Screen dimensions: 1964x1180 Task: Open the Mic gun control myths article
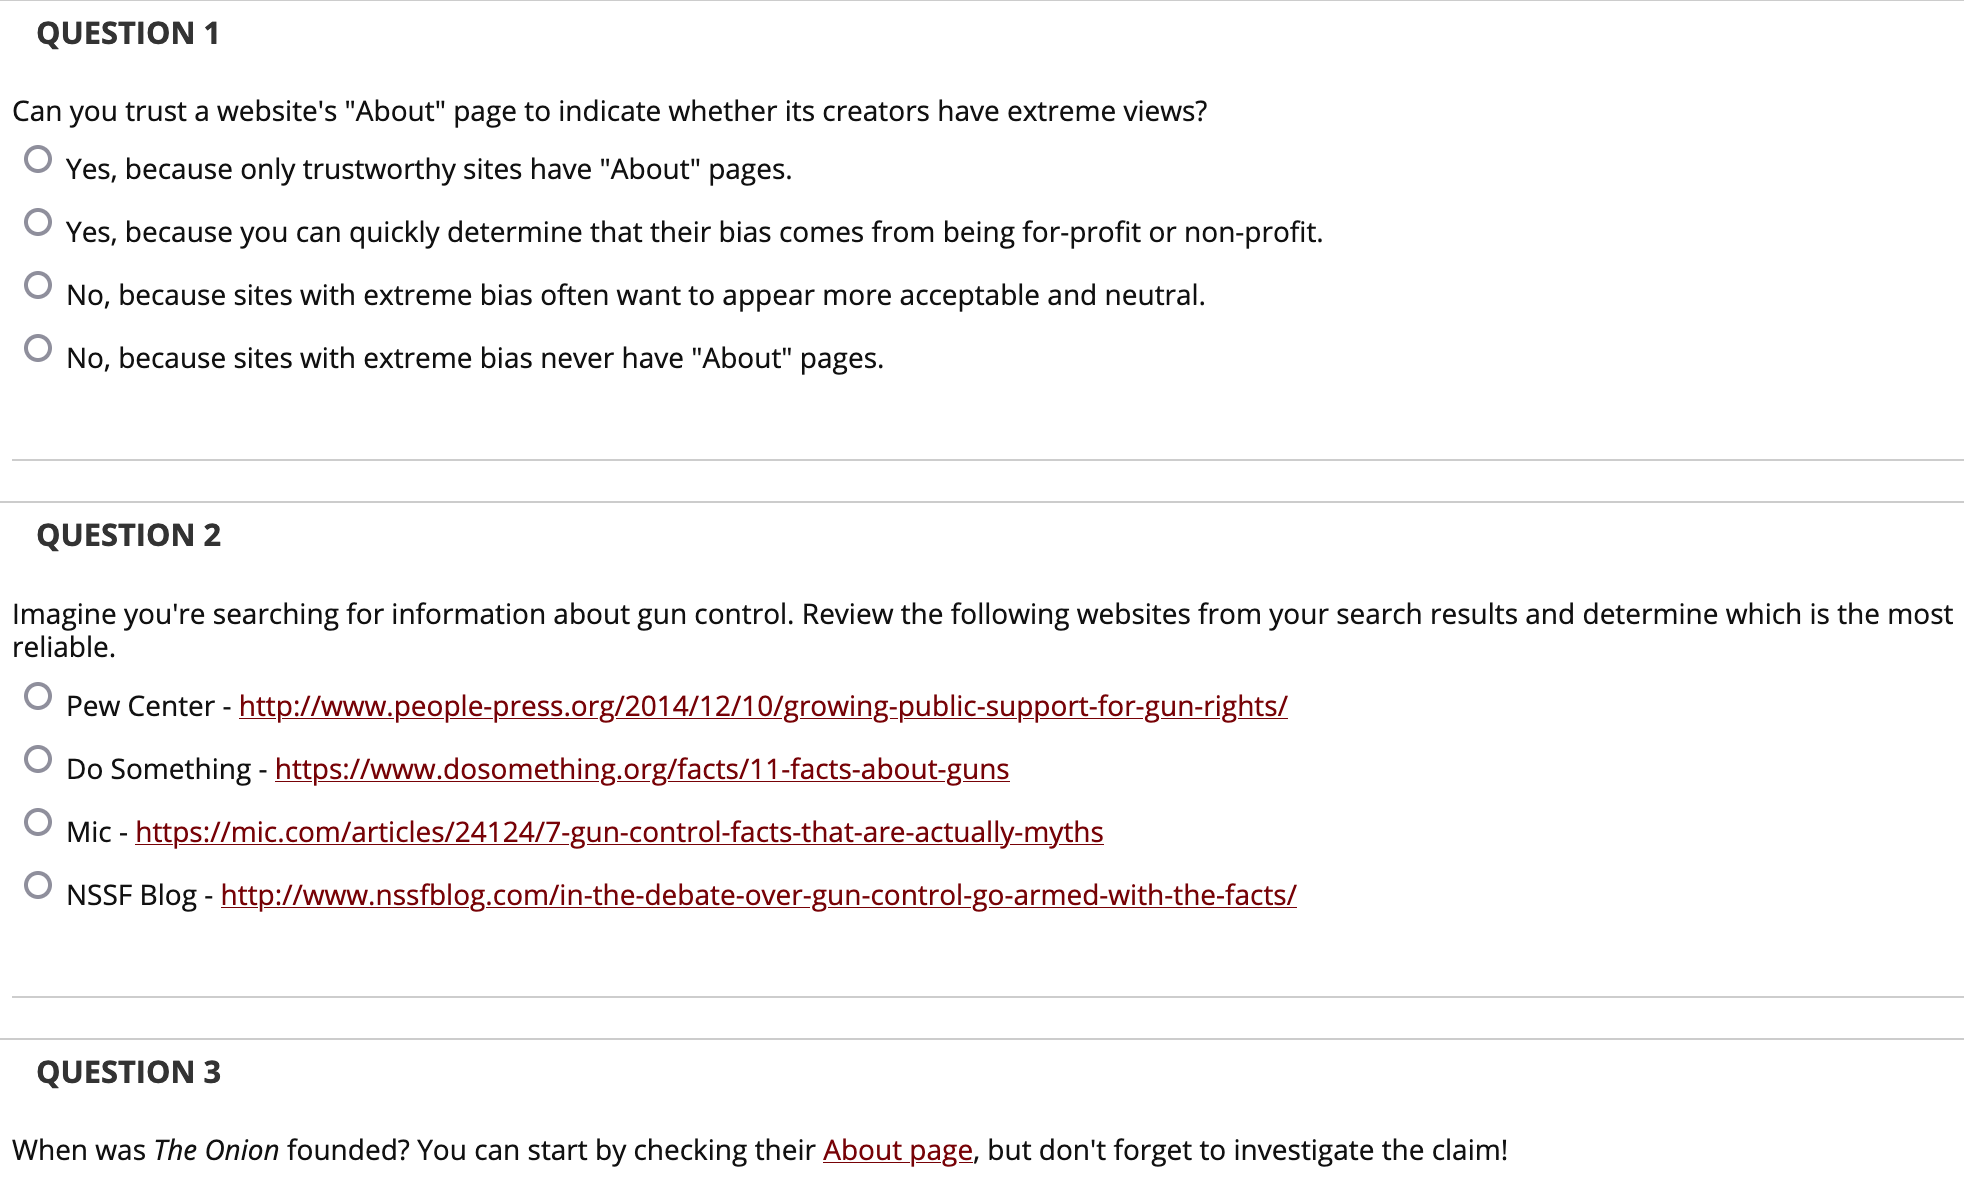[619, 831]
